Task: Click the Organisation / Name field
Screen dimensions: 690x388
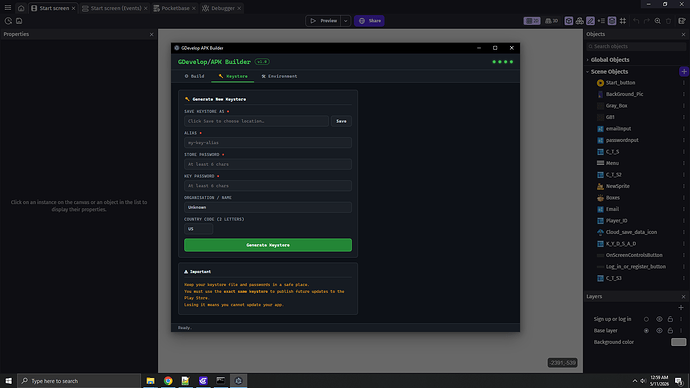Action: 268,207
